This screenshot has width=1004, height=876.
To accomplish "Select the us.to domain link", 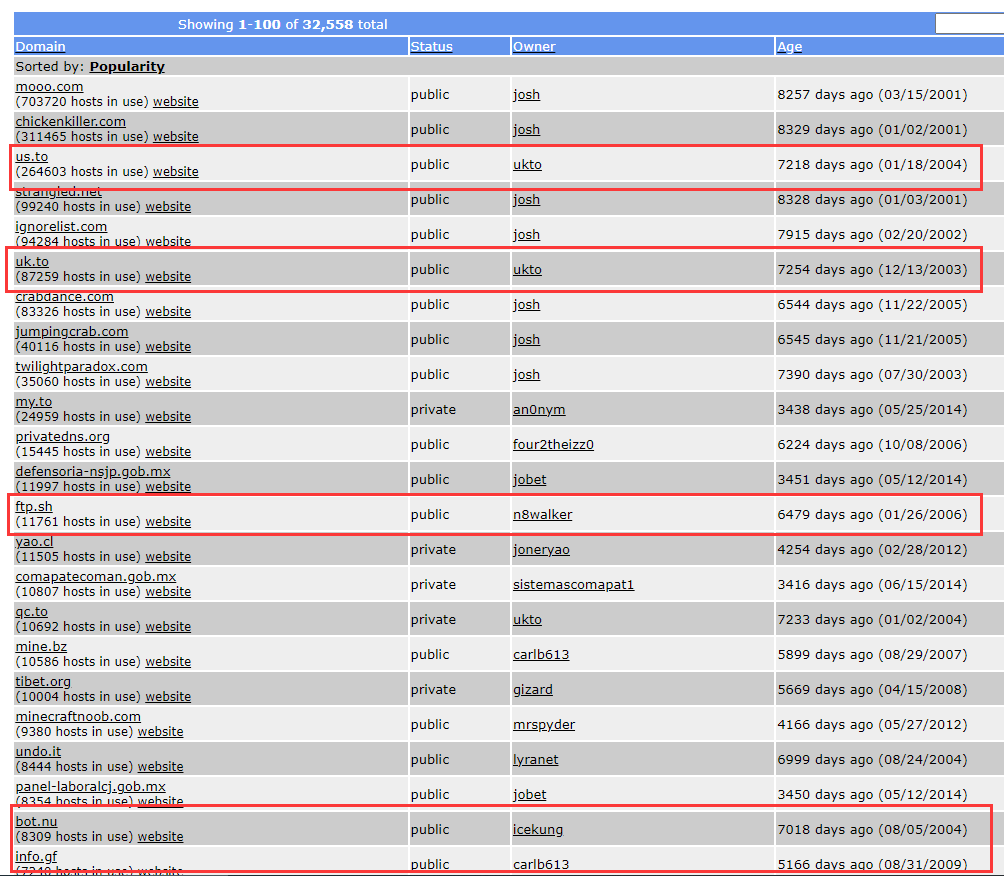I will pyautogui.click(x=31, y=157).
